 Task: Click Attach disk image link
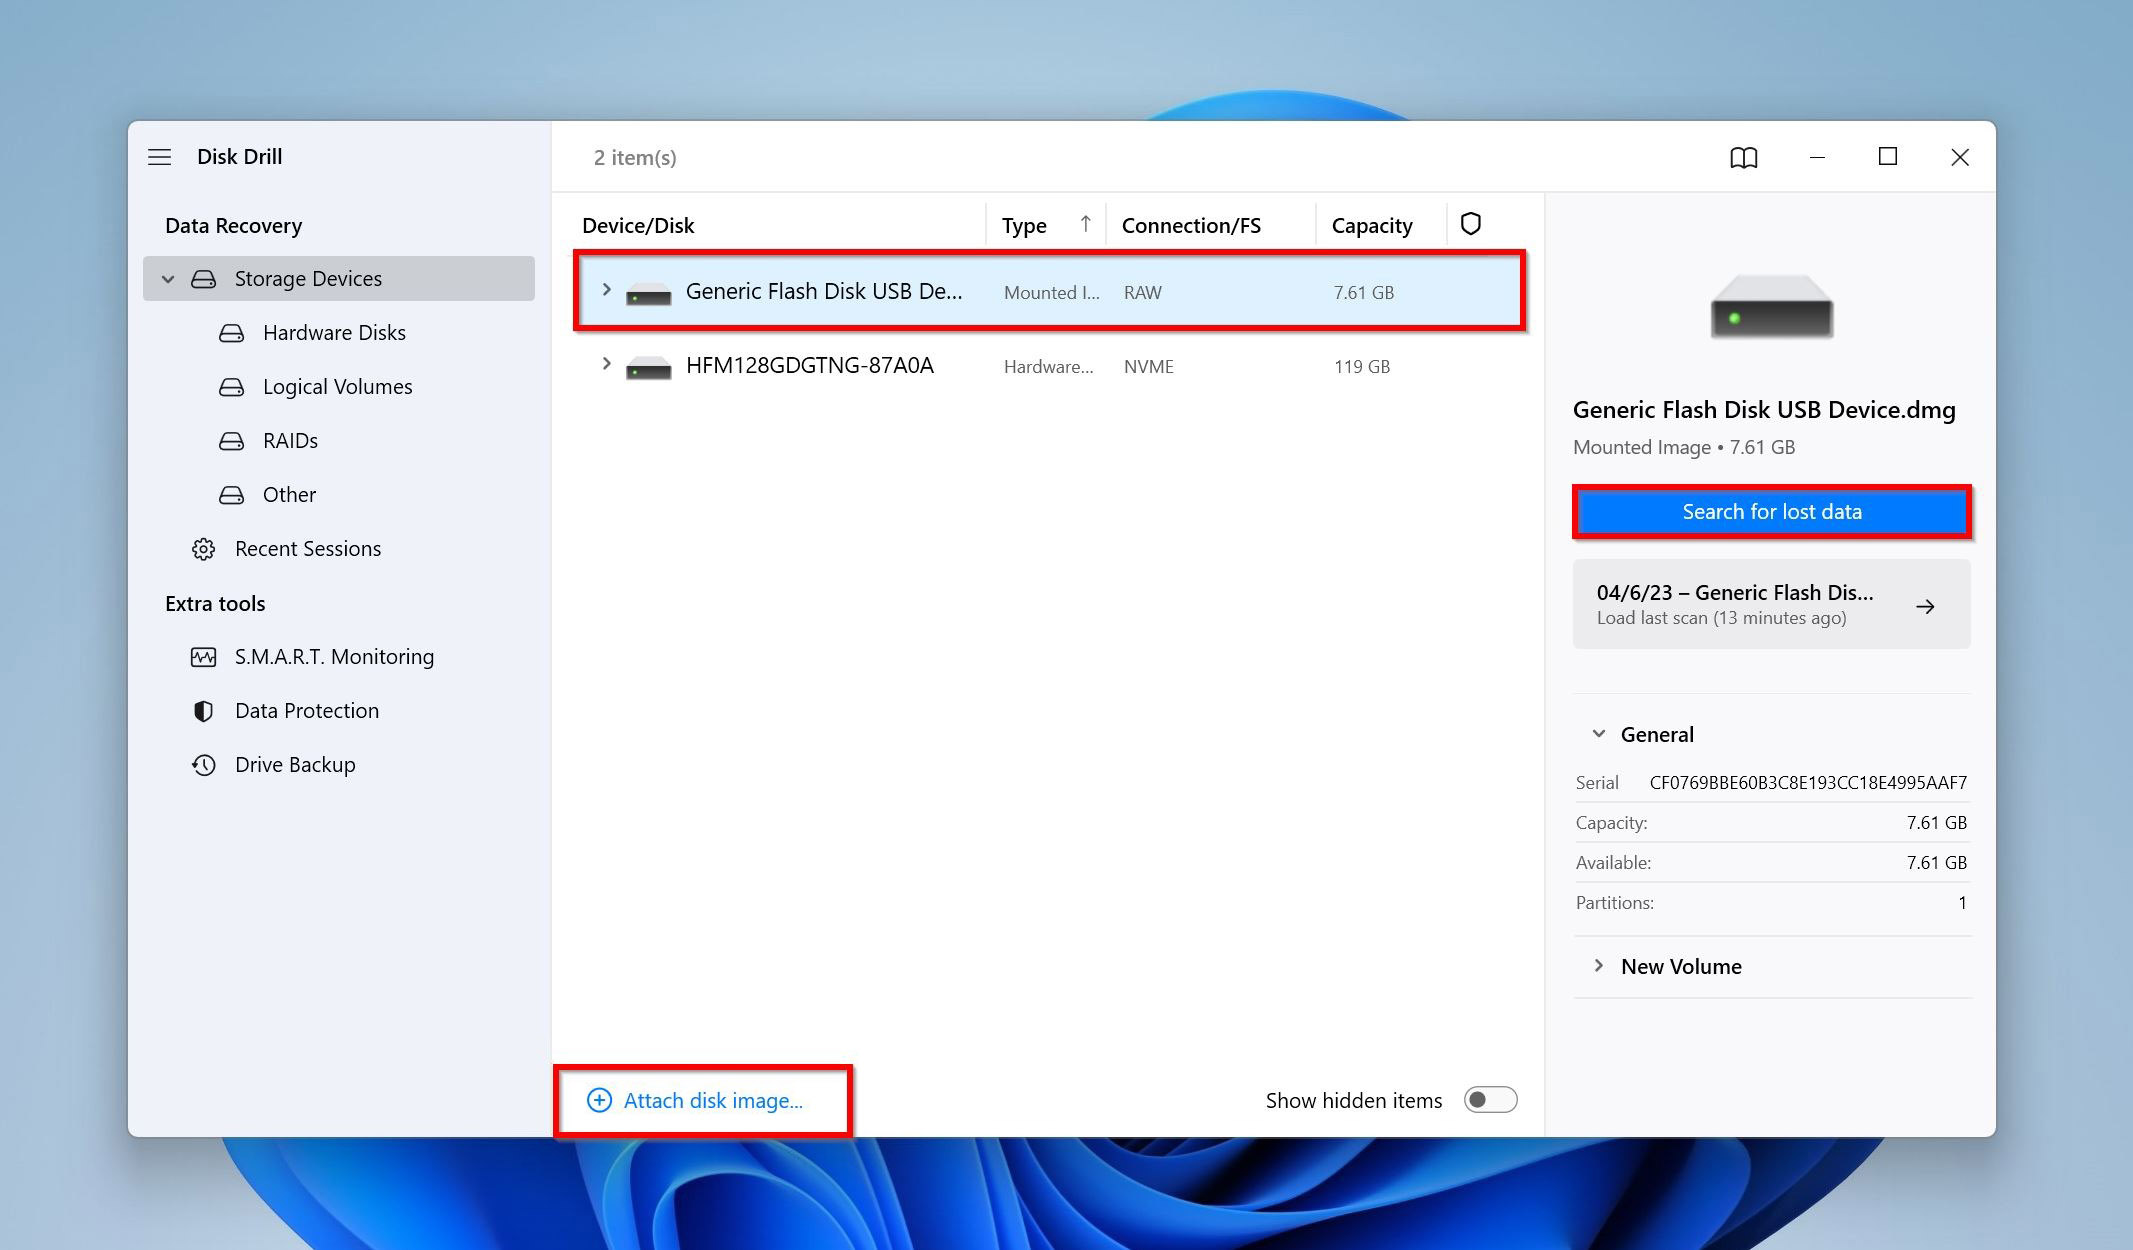(x=713, y=1100)
